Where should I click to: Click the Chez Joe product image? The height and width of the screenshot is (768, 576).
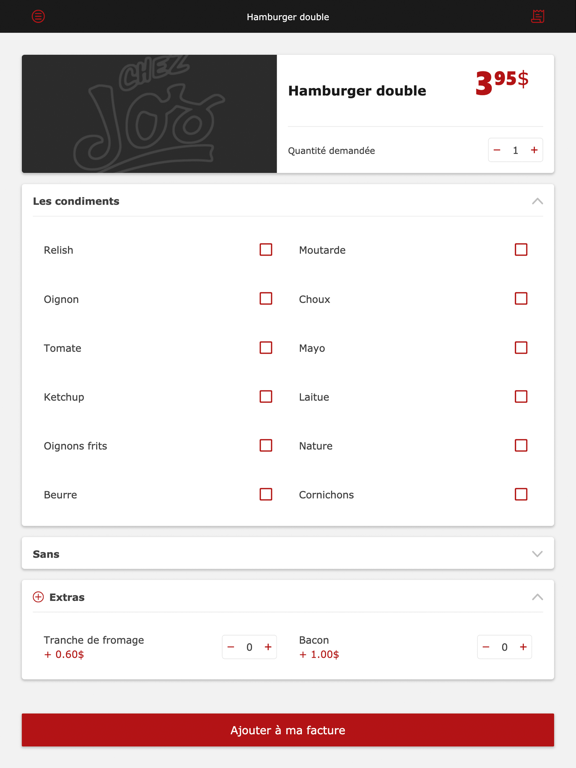(x=149, y=114)
